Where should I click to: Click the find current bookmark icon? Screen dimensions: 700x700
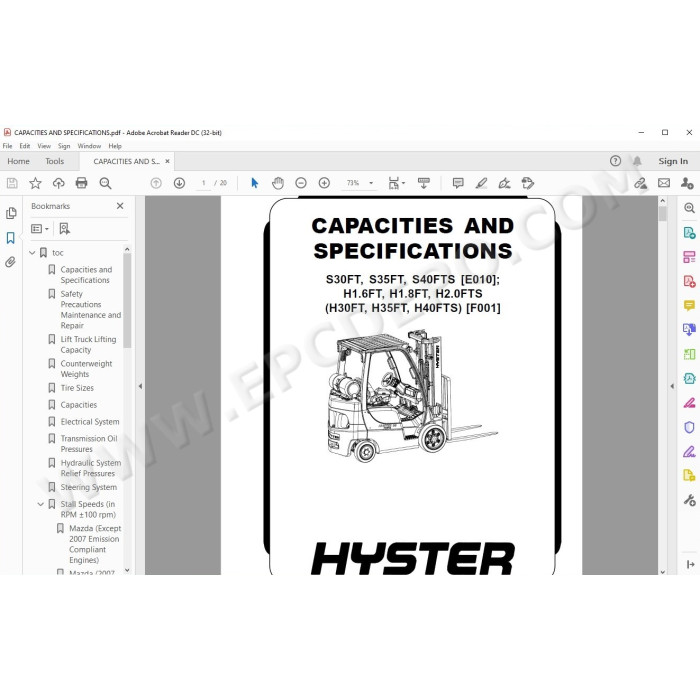[64, 229]
